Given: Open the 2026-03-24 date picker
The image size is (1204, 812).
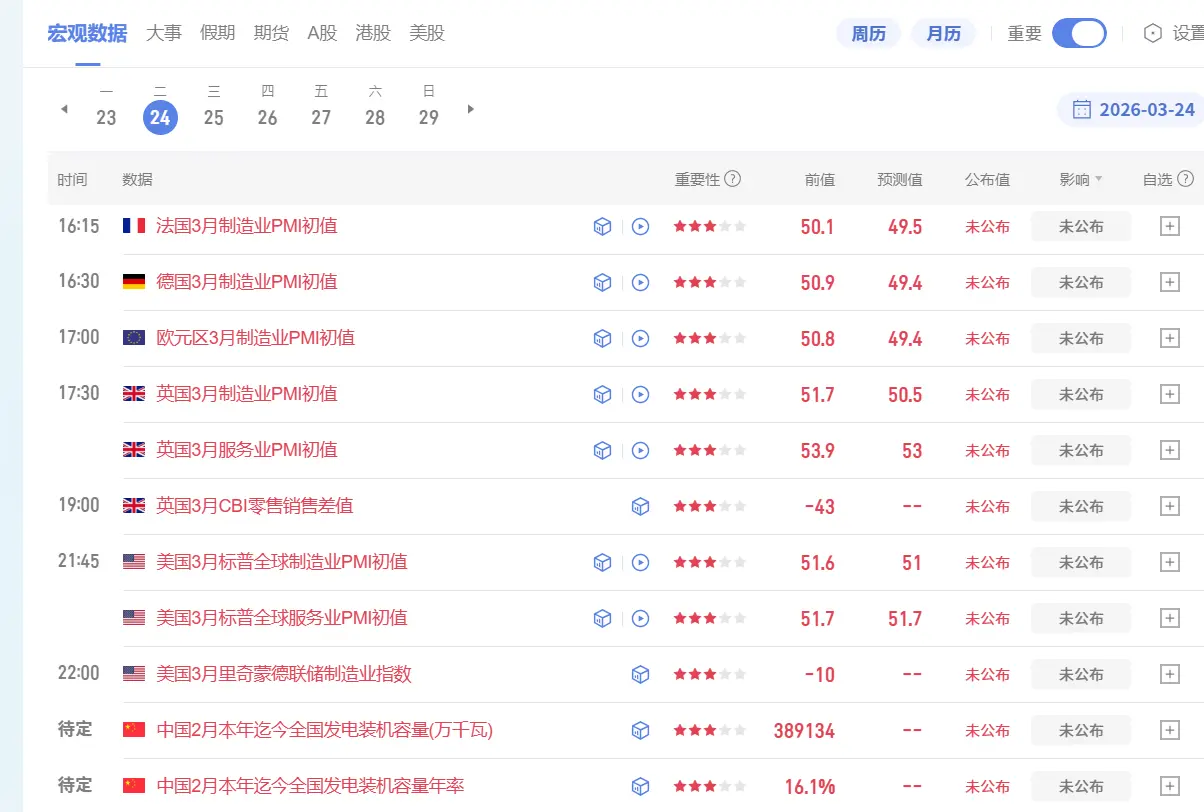Looking at the screenshot, I should 1133,110.
